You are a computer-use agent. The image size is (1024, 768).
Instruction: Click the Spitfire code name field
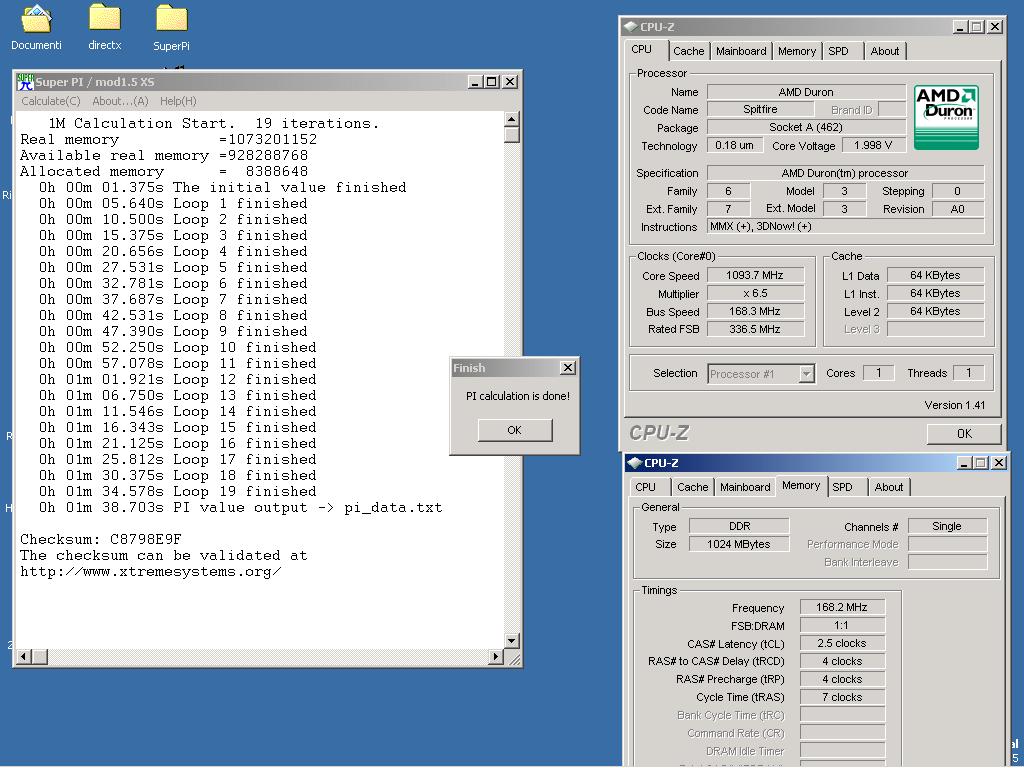pos(760,110)
